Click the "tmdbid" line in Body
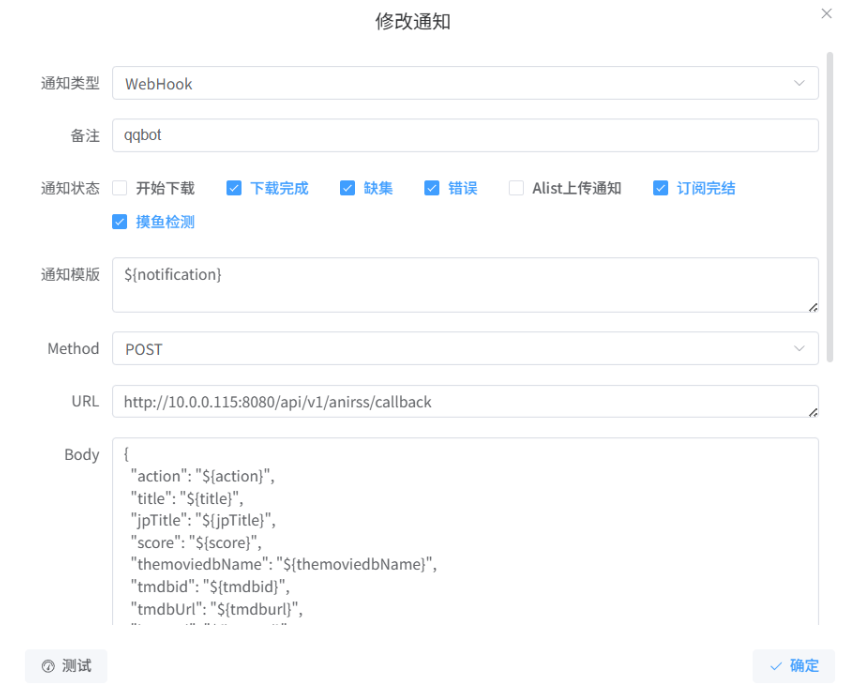 click(210, 586)
